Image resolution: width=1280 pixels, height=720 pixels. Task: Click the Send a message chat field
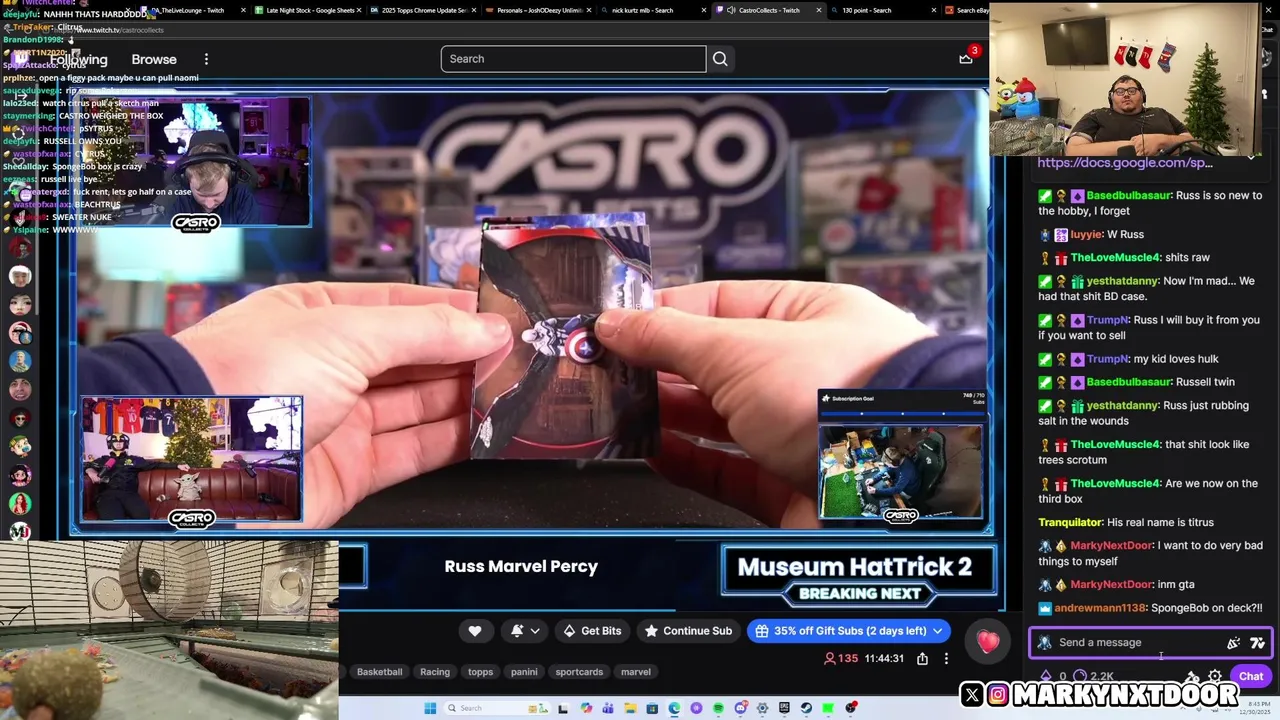pos(1150,643)
